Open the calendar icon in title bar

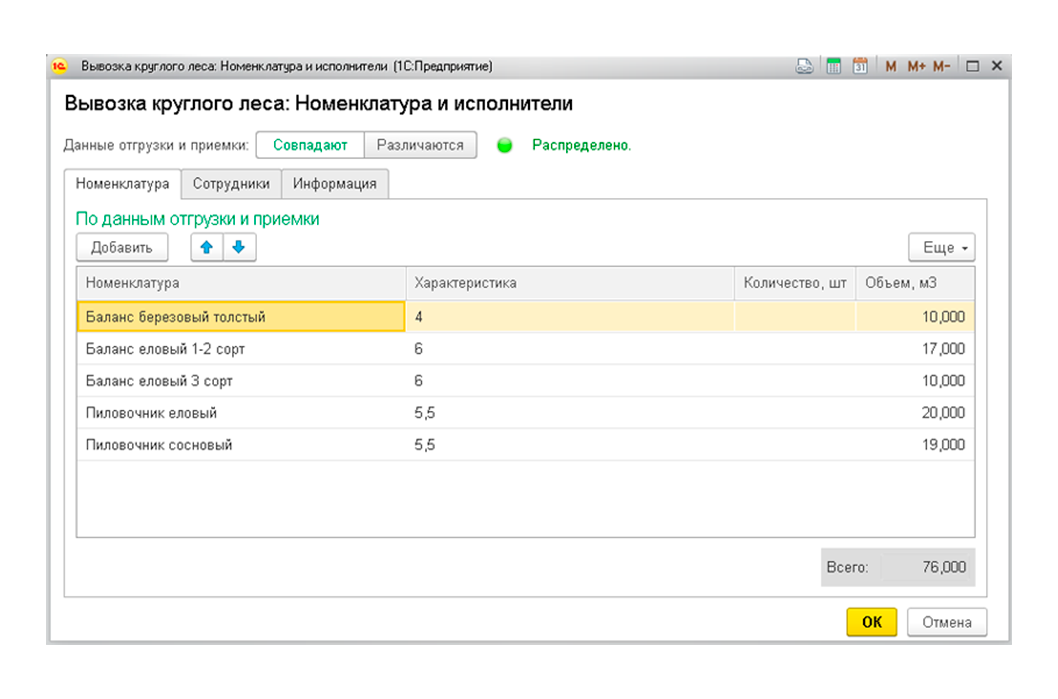(860, 66)
